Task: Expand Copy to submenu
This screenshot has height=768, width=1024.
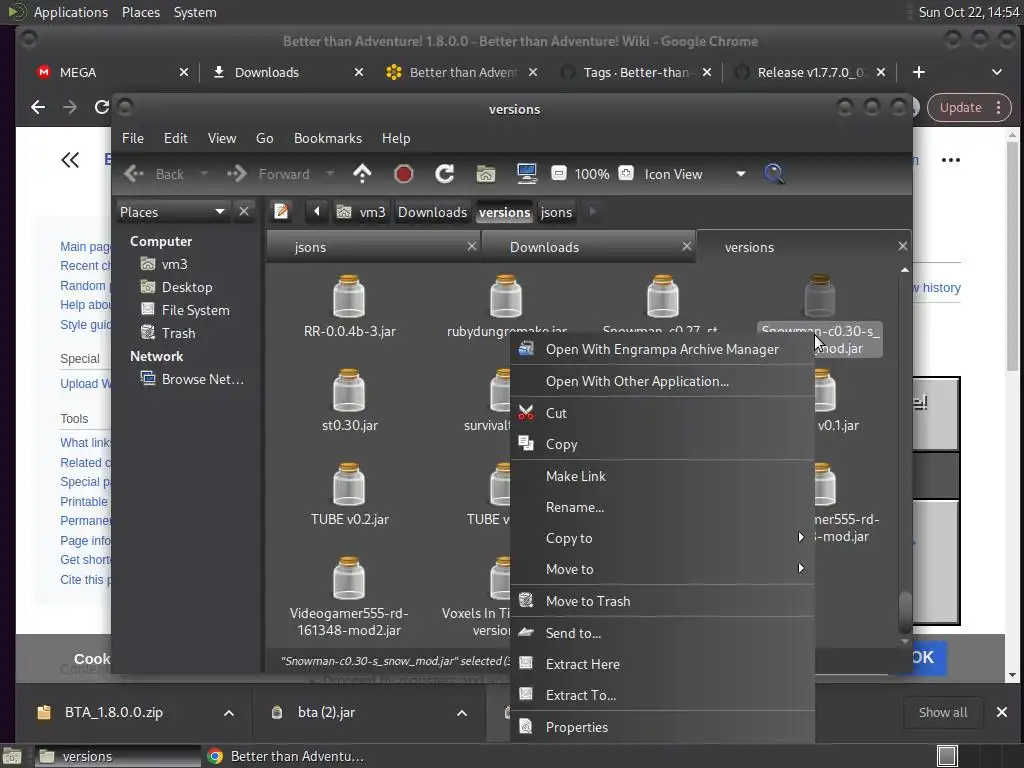Action: (x=662, y=538)
